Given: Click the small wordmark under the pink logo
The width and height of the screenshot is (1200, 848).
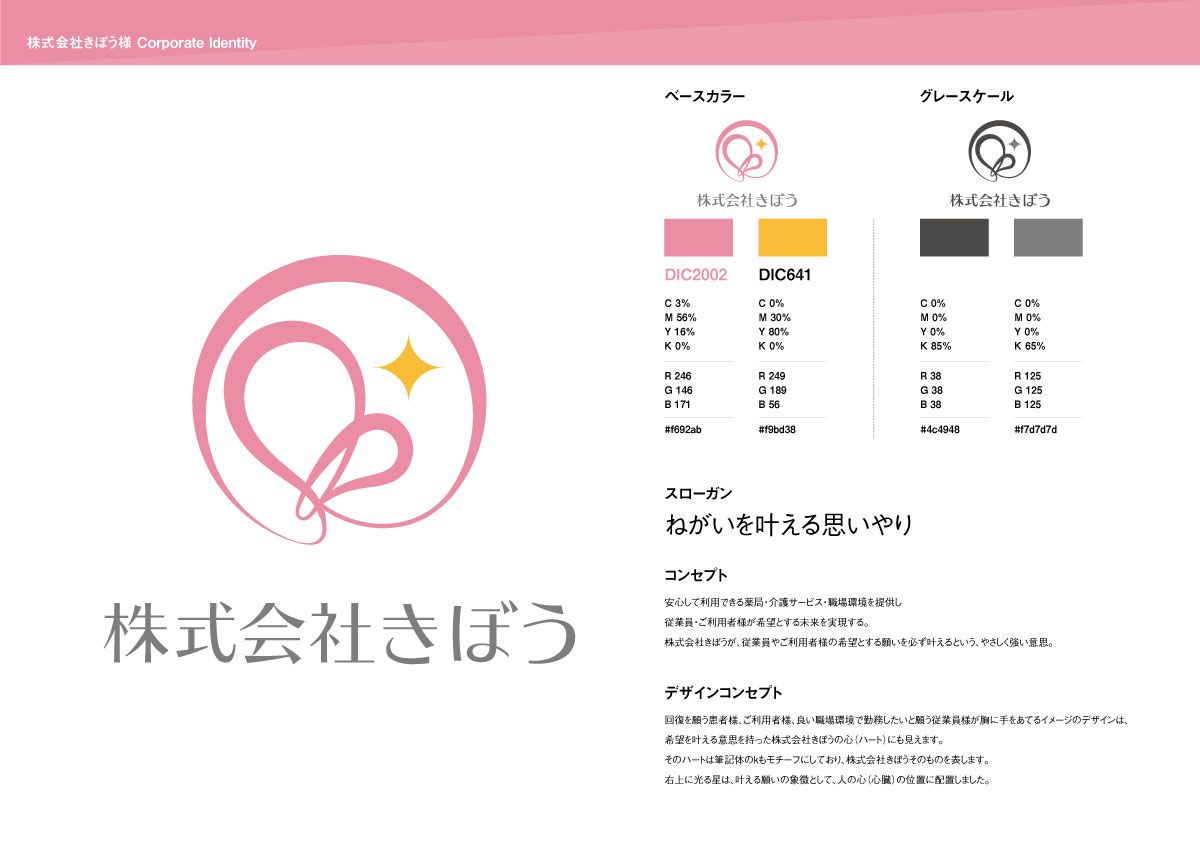Looking at the screenshot, I should pyautogui.click(x=747, y=200).
